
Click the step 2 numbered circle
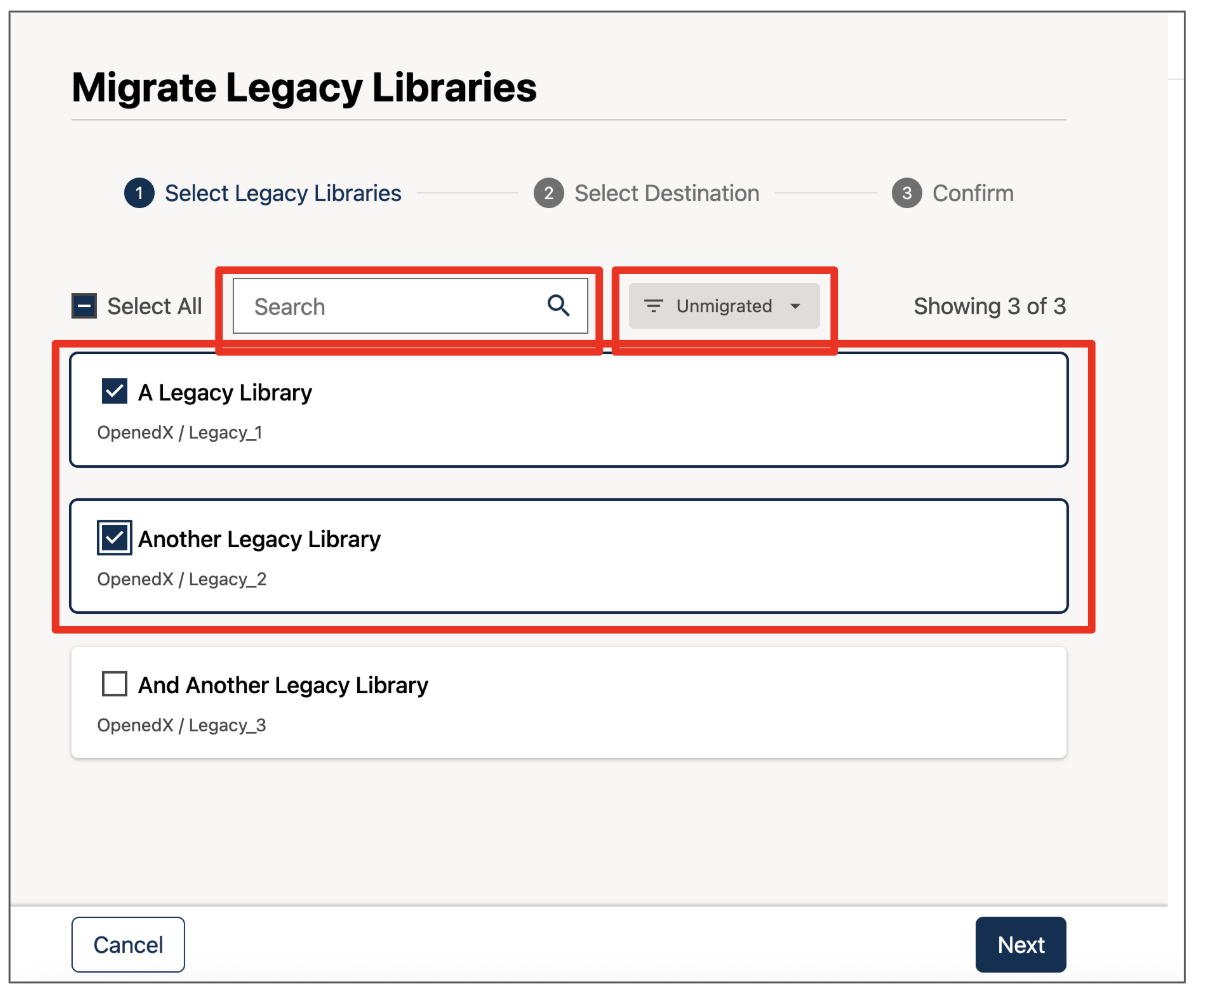(x=548, y=193)
